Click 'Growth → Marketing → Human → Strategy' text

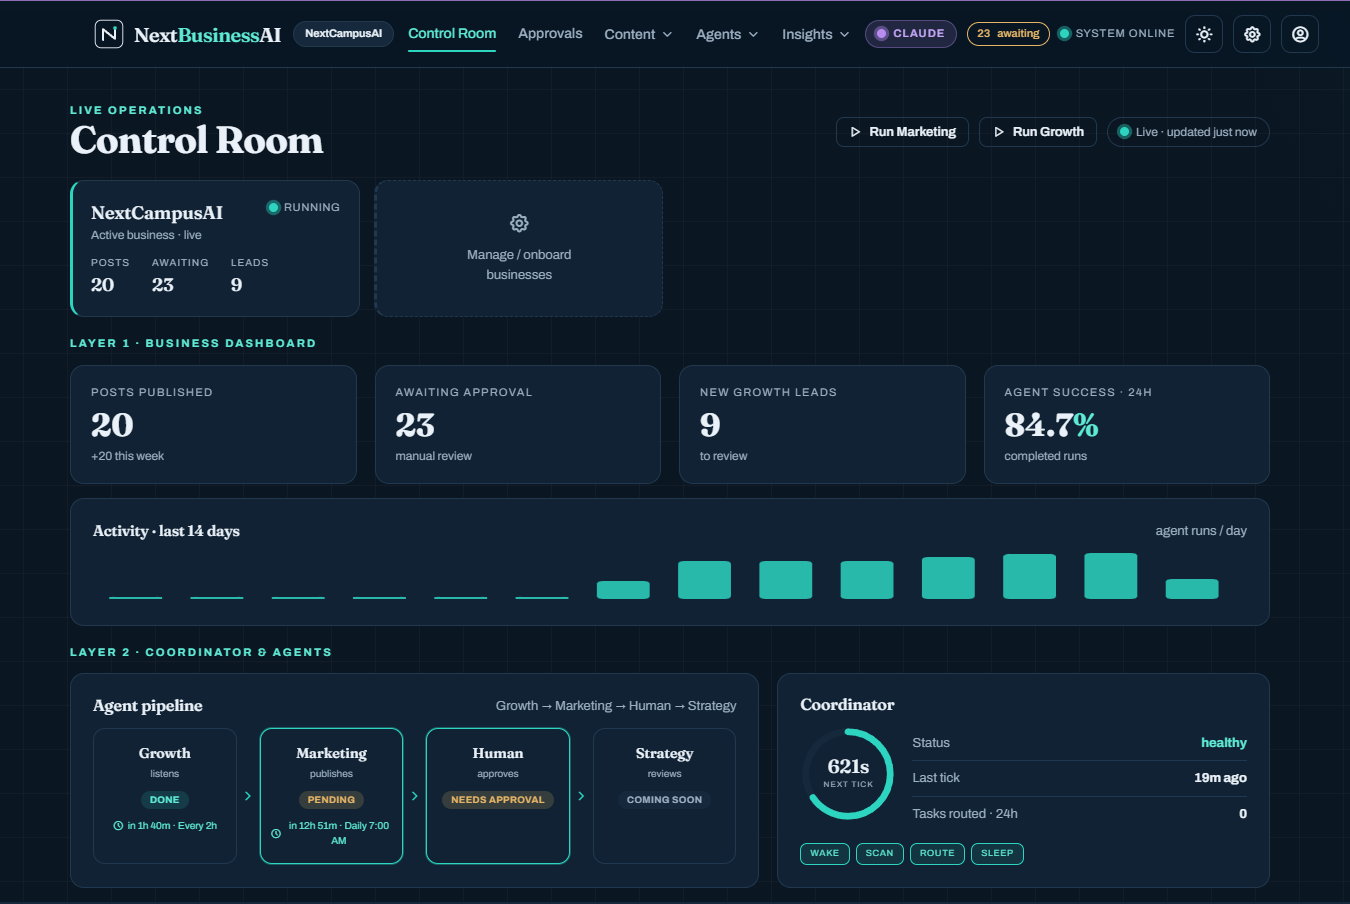[616, 706]
